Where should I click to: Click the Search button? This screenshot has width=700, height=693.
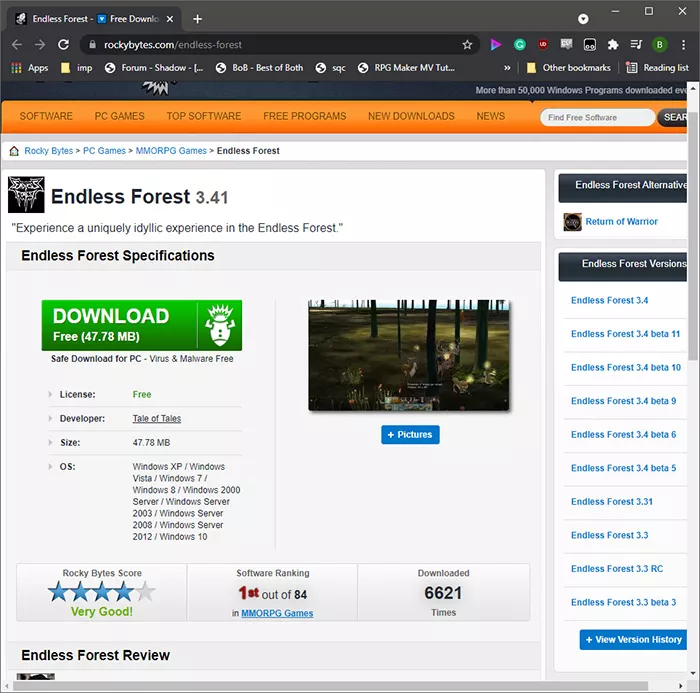pyautogui.click(x=673, y=117)
